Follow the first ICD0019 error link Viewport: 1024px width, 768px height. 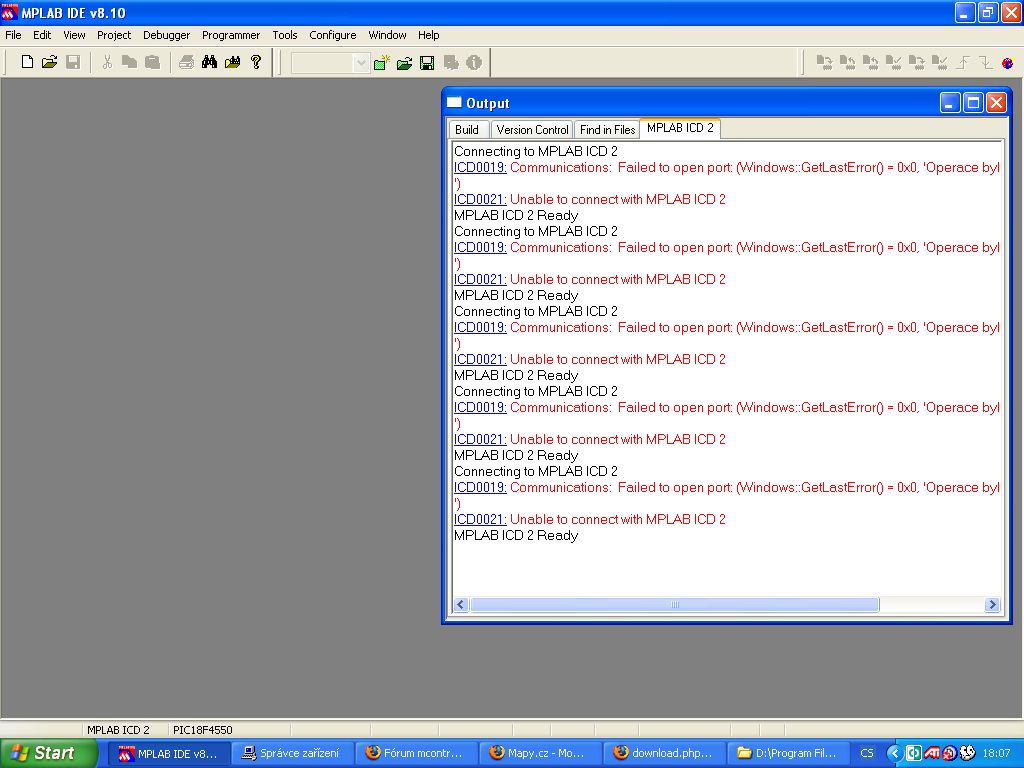coord(480,167)
